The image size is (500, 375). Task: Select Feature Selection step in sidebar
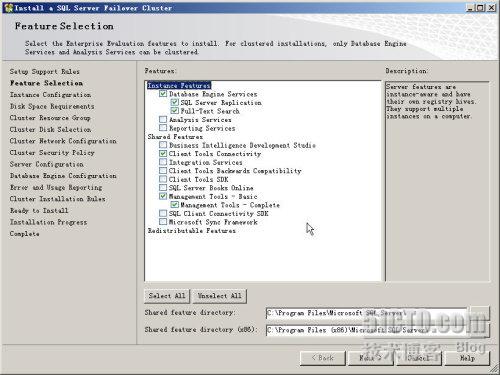coord(46,83)
